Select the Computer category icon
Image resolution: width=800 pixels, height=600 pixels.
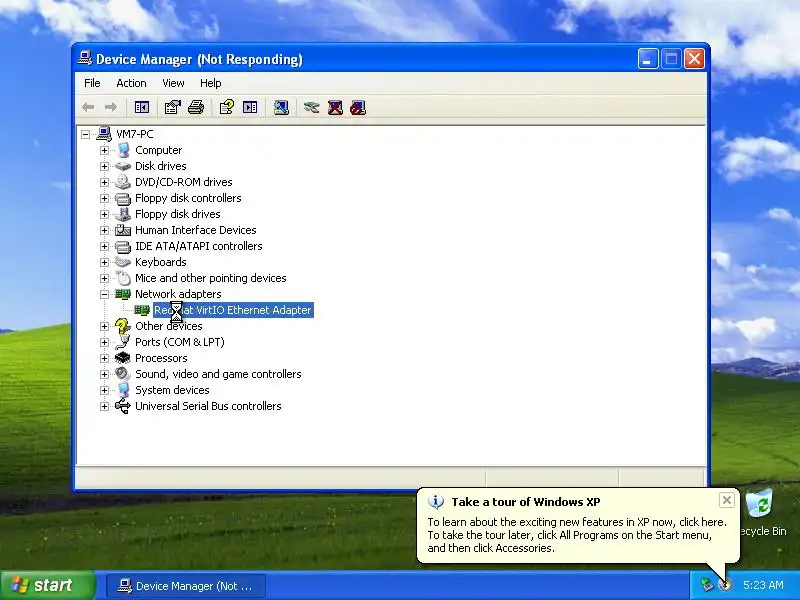[x=123, y=150]
